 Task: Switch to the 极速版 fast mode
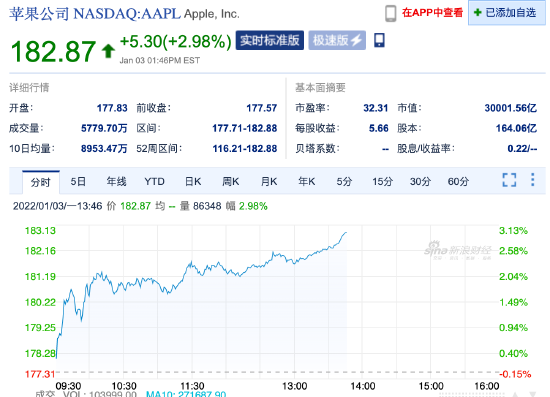coord(337,40)
